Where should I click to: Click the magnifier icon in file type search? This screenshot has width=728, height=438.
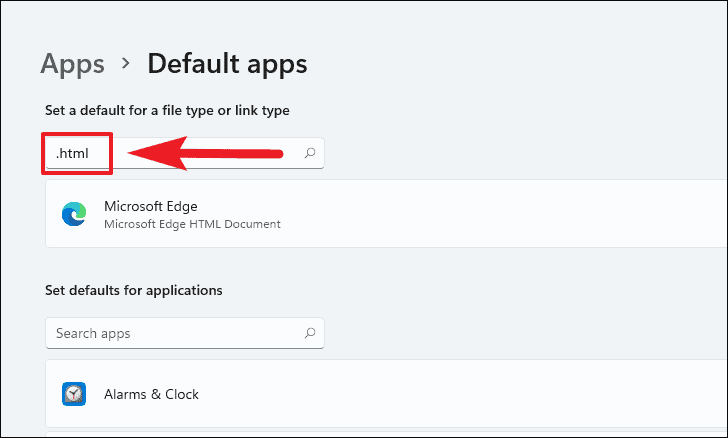click(x=310, y=153)
